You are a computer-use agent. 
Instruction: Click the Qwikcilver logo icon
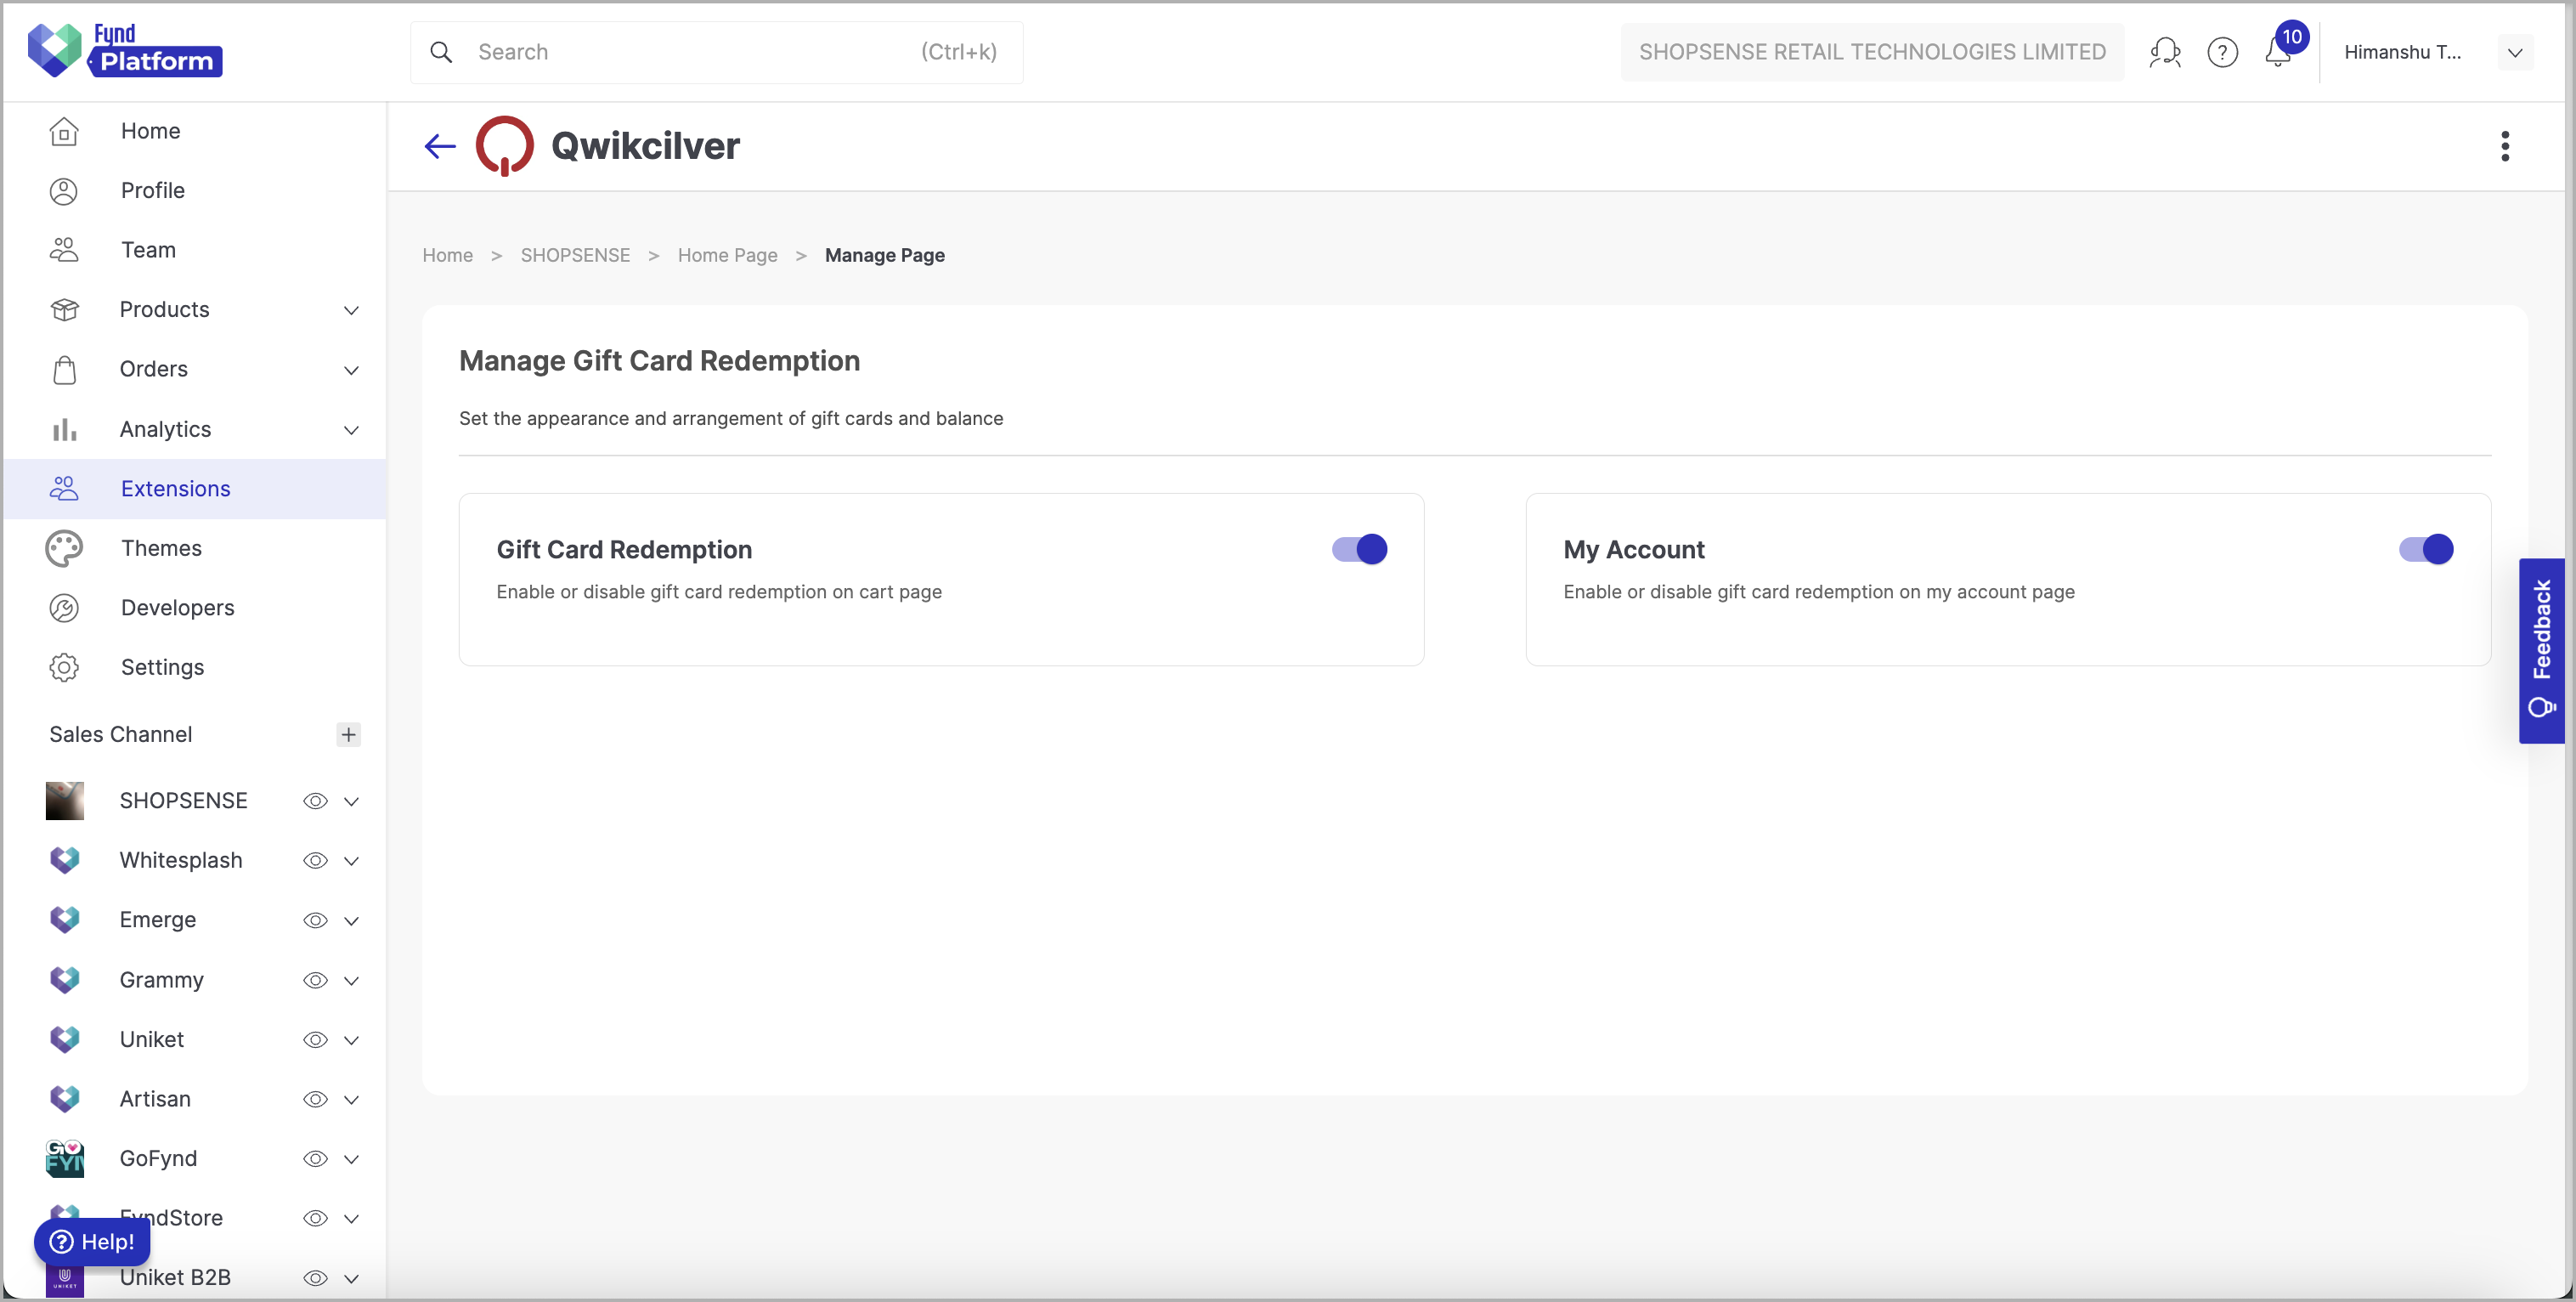pyautogui.click(x=504, y=146)
